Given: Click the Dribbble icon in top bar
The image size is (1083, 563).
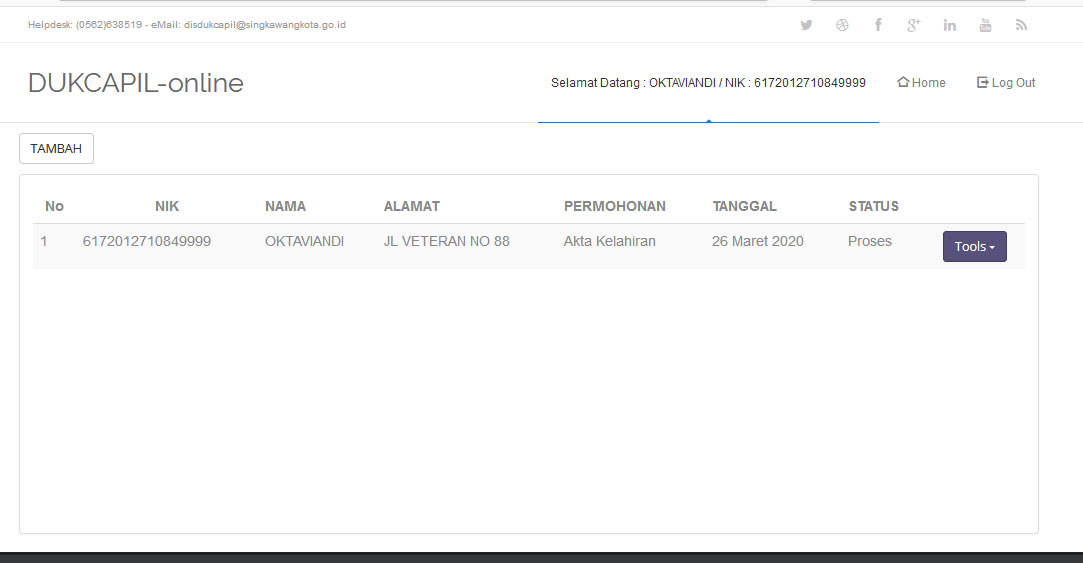Looking at the screenshot, I should (842, 25).
